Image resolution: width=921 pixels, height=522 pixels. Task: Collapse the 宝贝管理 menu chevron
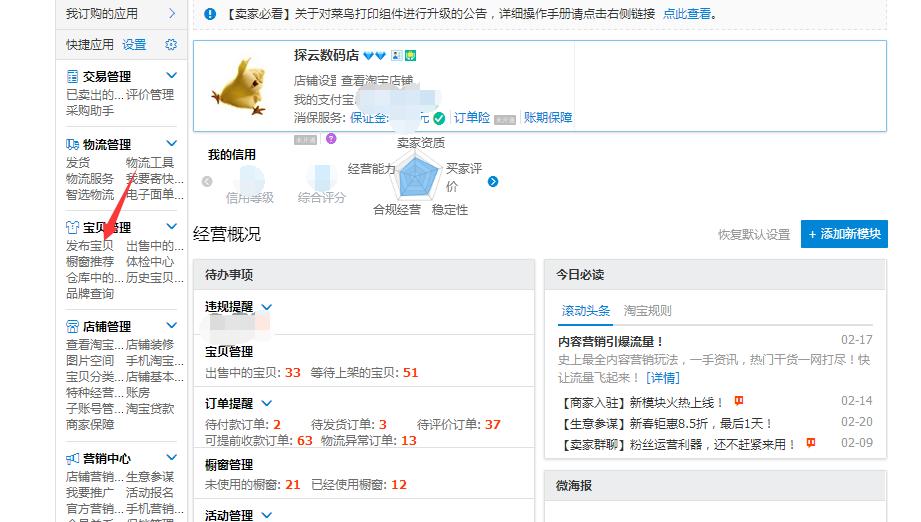point(172,227)
